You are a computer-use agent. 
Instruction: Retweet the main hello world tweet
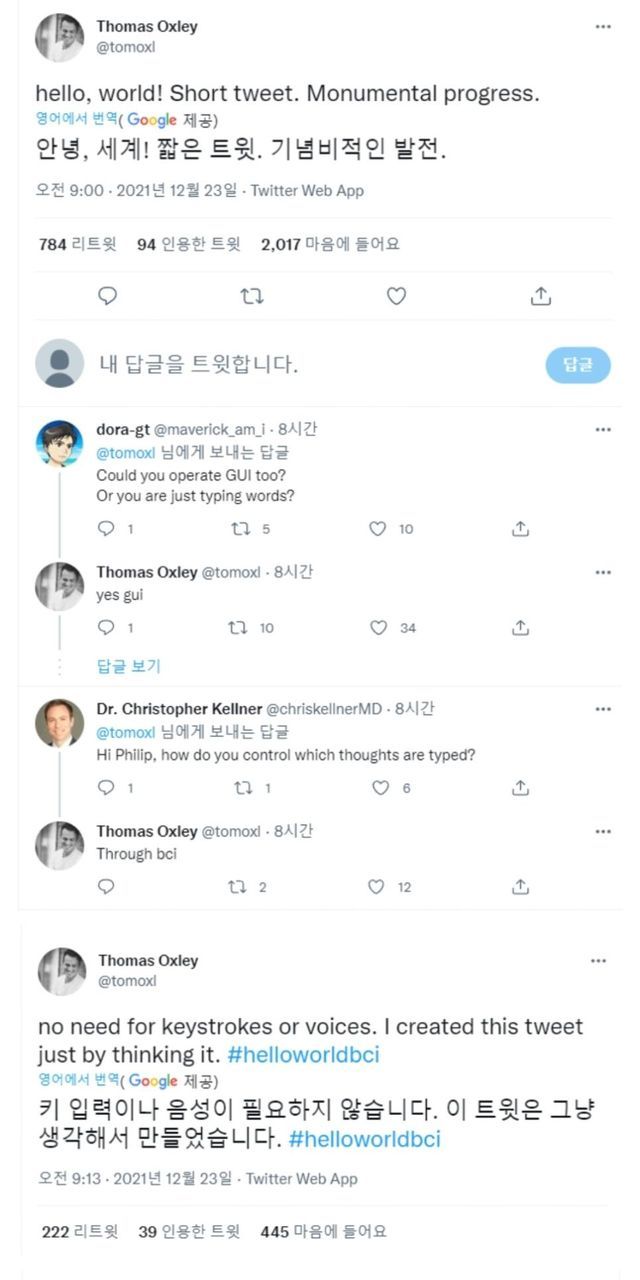point(253,296)
